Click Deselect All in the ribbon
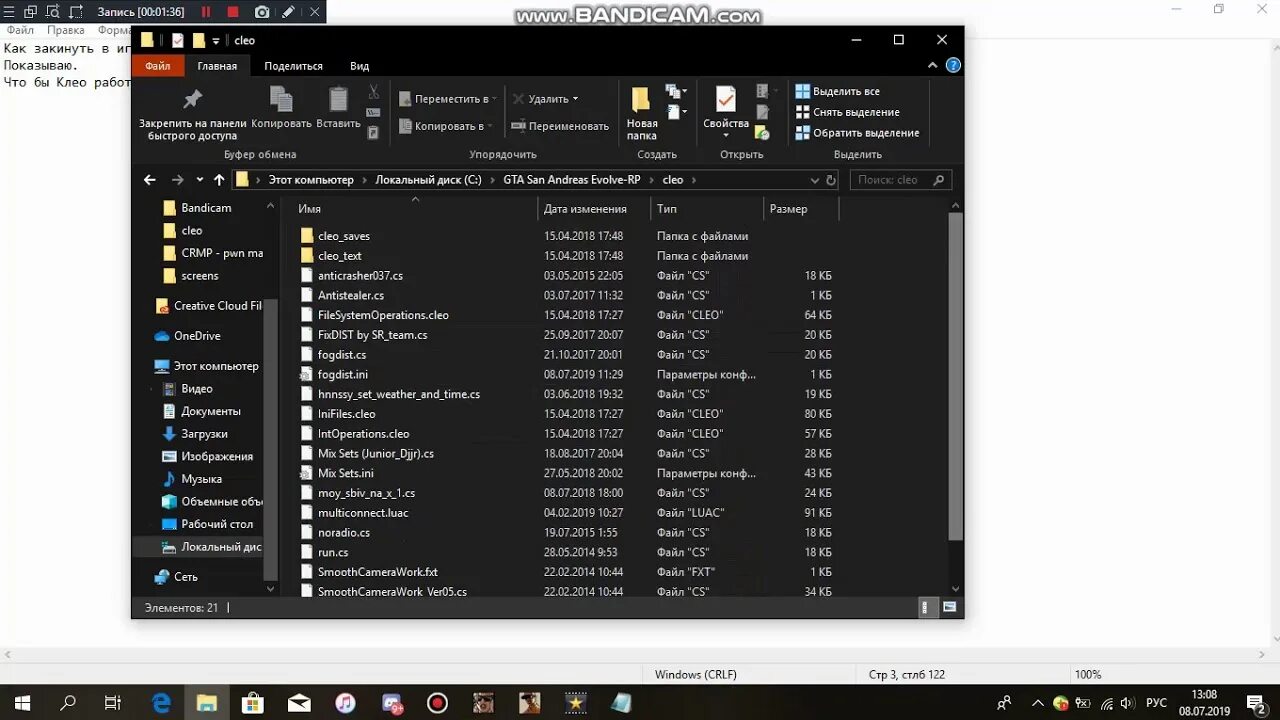1280x720 pixels. (847, 112)
